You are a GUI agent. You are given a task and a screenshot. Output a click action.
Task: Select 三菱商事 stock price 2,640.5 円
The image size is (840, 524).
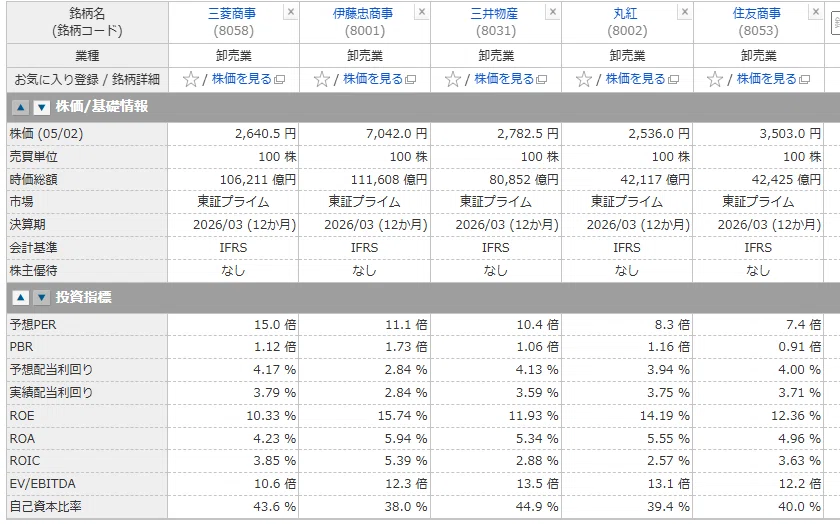point(265,133)
